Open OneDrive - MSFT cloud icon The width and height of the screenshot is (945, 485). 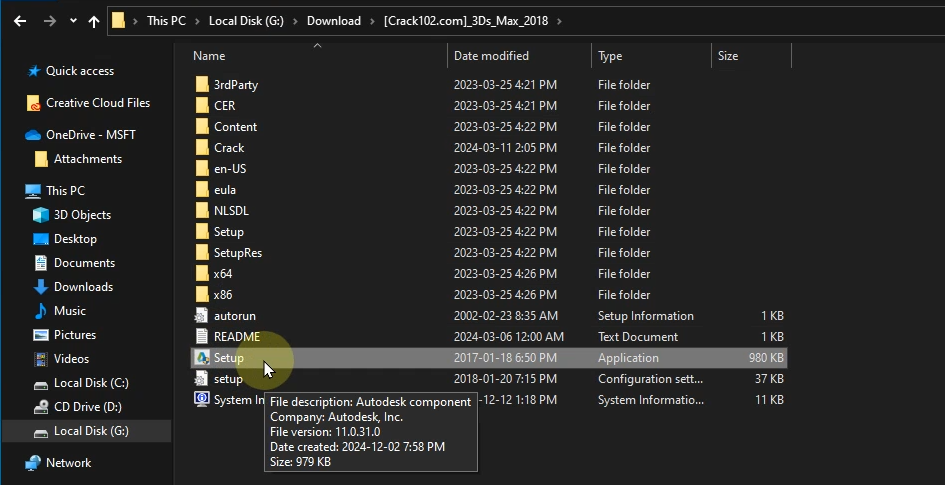tap(33, 135)
